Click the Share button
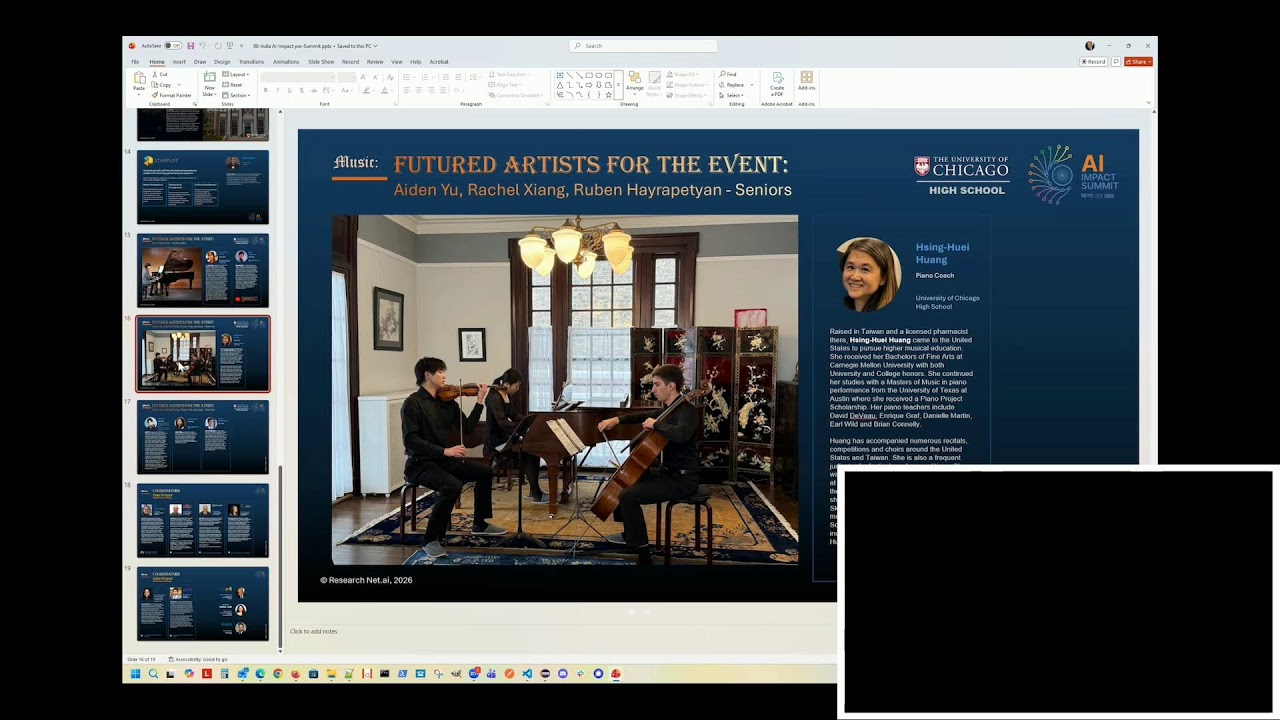This screenshot has width=1280, height=720. [x=1138, y=61]
